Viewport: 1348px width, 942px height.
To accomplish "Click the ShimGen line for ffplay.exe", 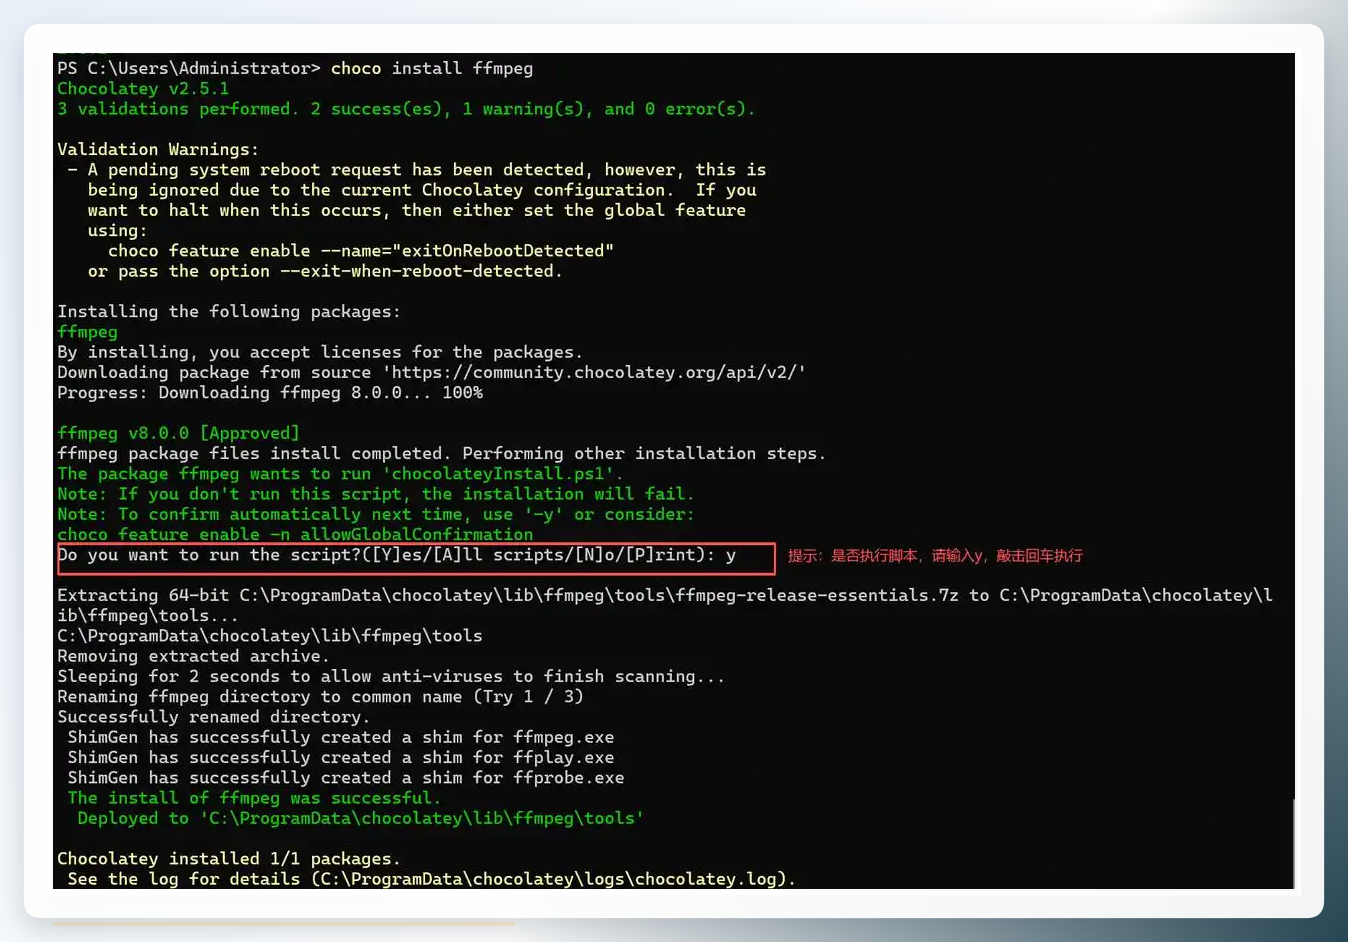I will (341, 758).
